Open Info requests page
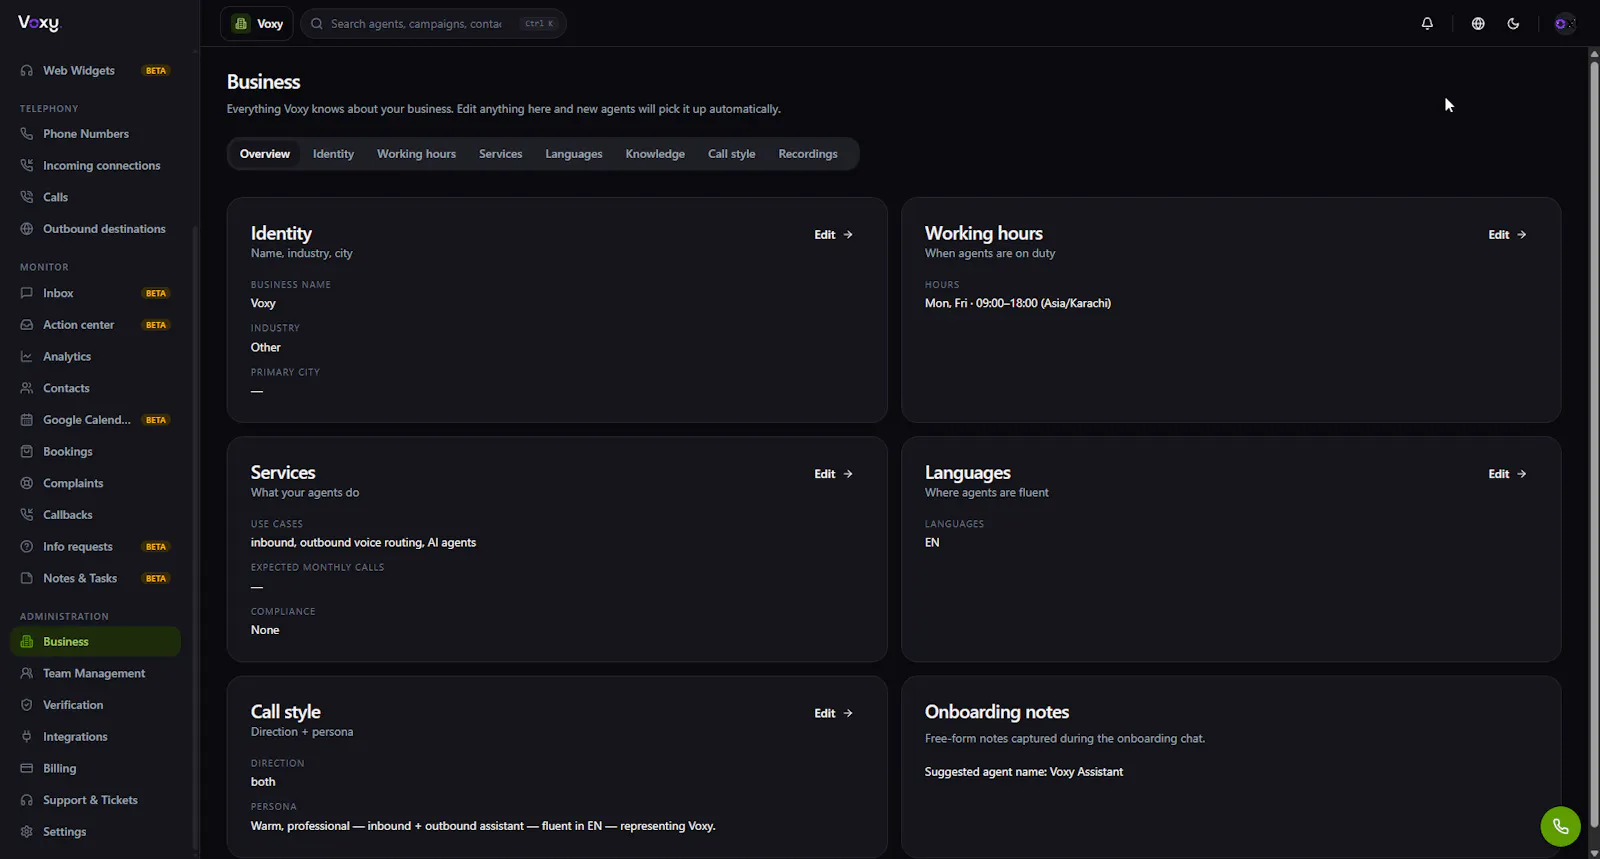Viewport: 1600px width, 859px height. tap(95, 547)
